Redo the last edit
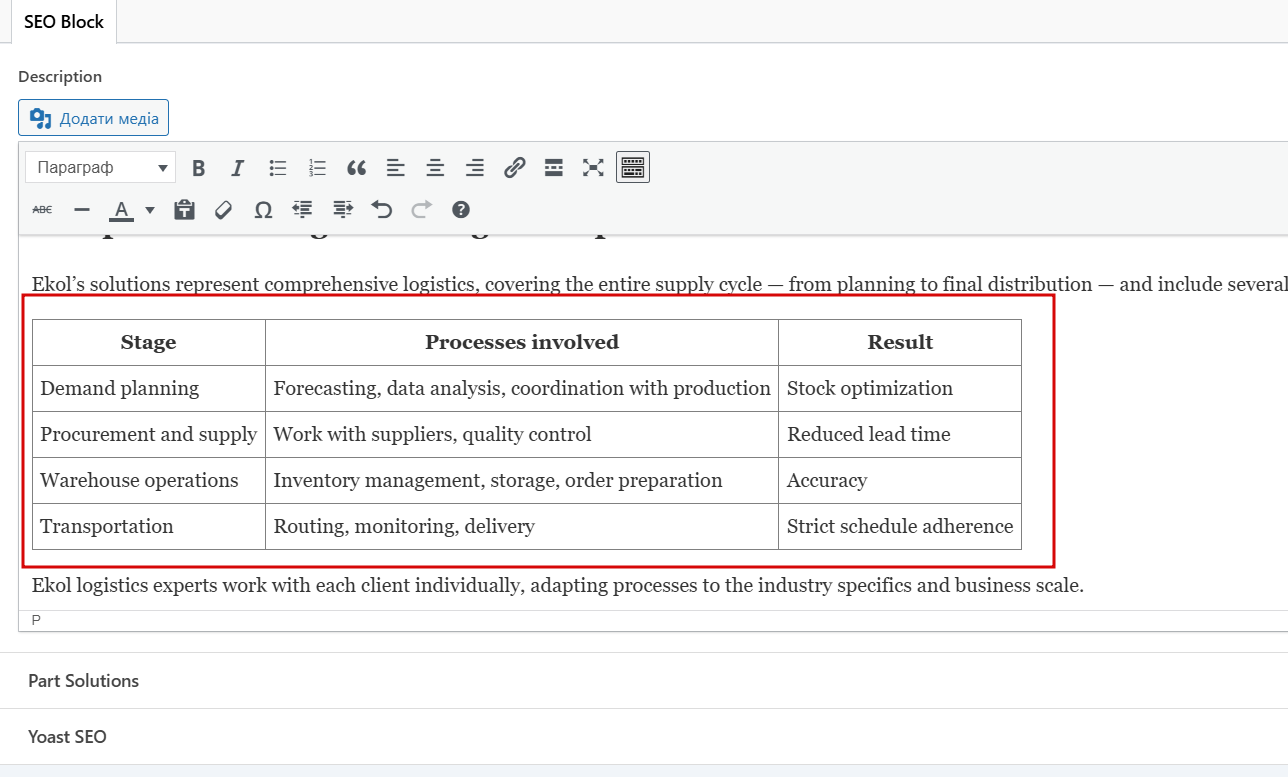Image resolution: width=1288 pixels, height=777 pixels. click(421, 210)
